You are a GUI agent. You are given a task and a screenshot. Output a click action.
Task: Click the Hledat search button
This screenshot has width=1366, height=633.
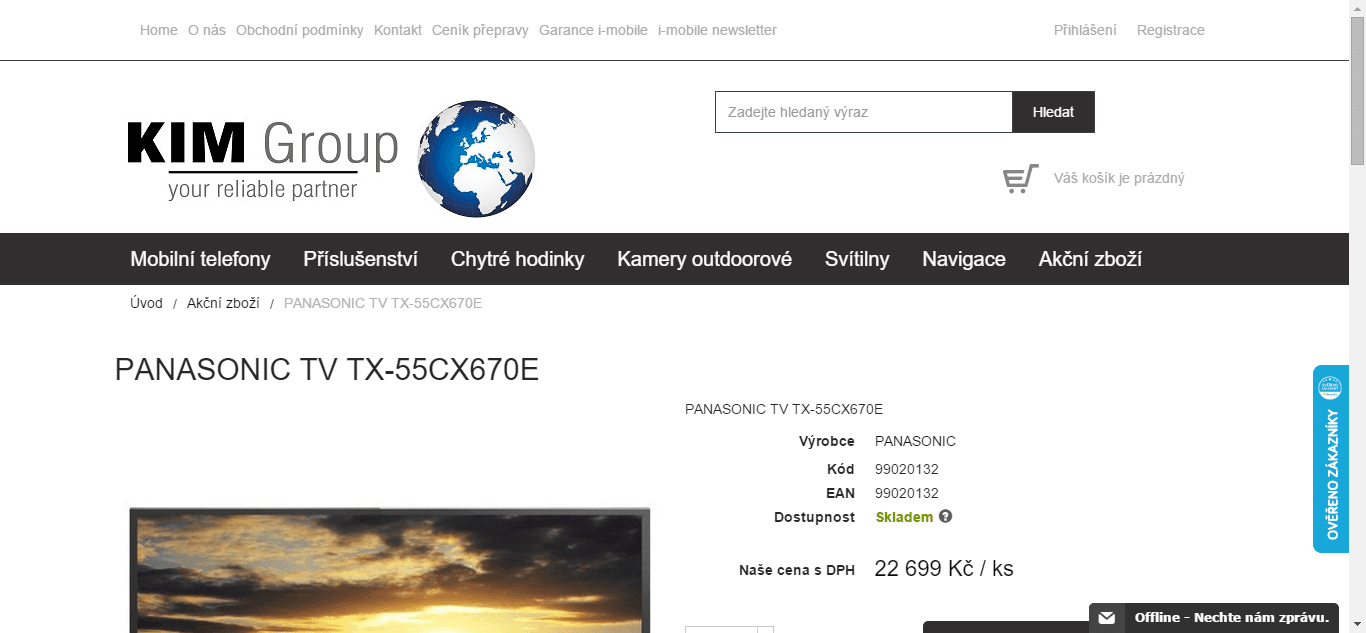tap(1054, 112)
